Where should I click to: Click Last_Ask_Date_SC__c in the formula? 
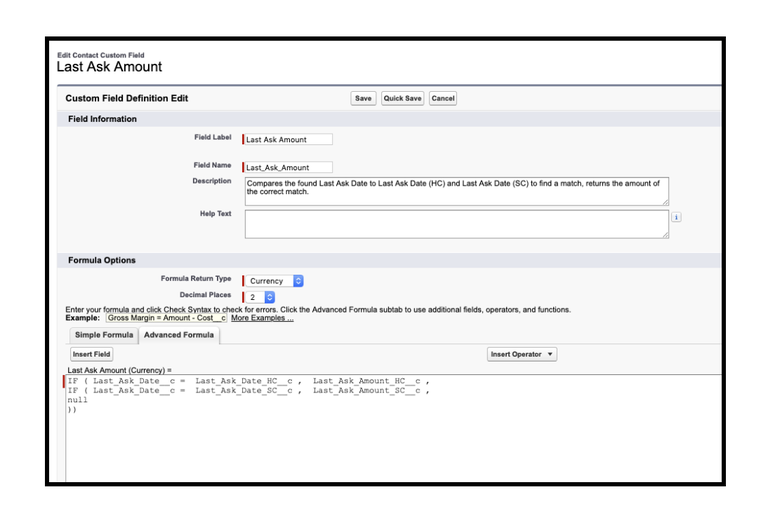[244, 391]
